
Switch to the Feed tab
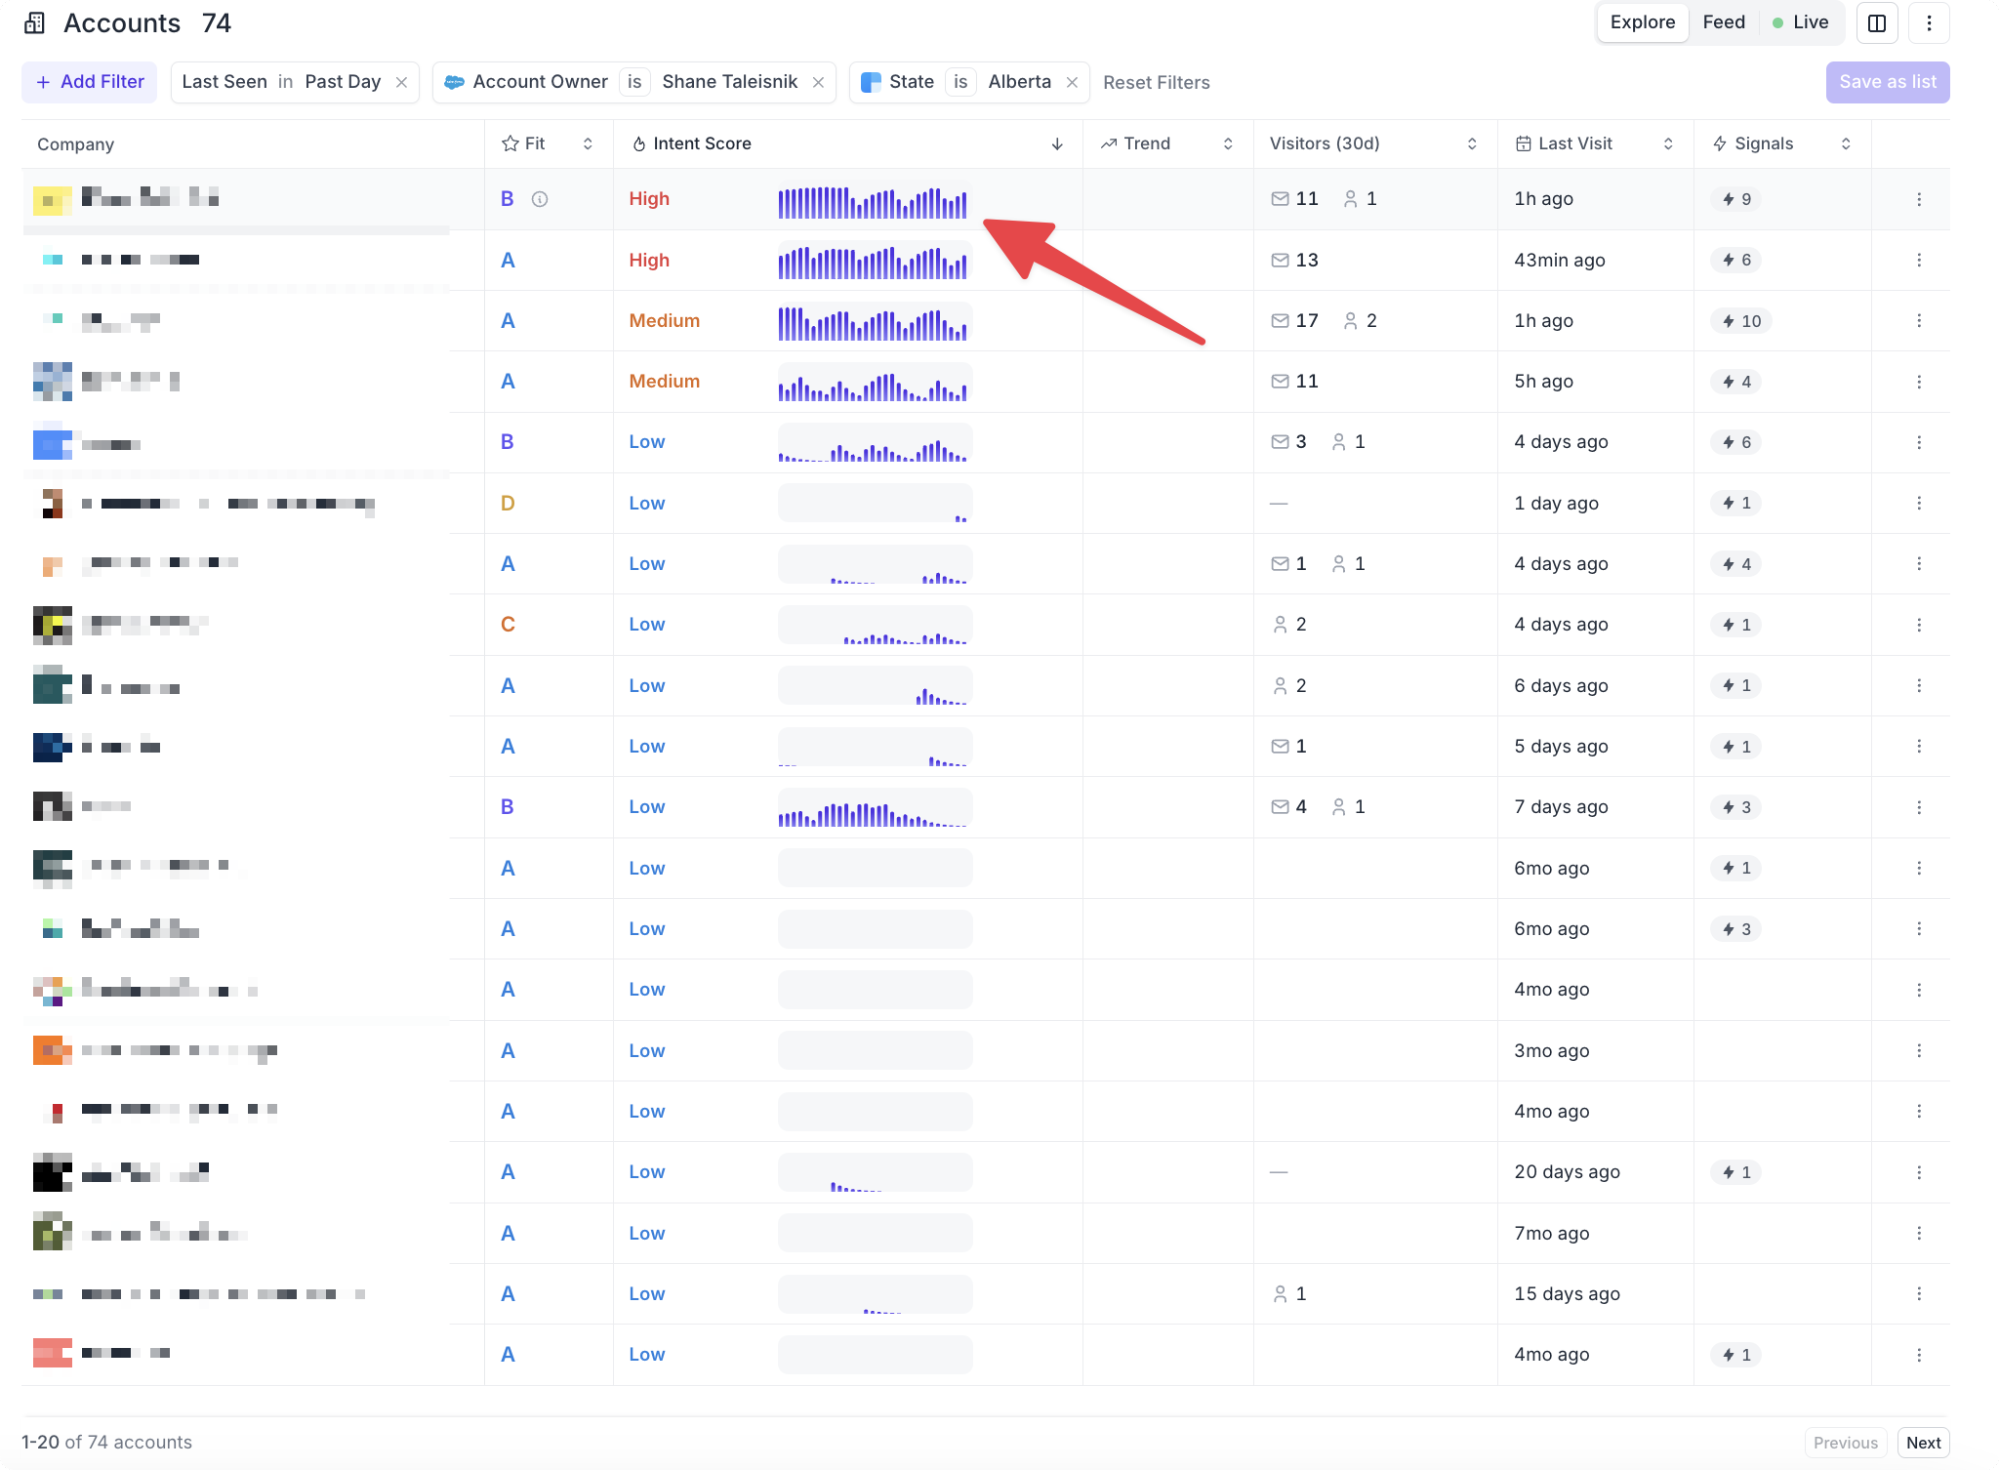(x=1723, y=23)
